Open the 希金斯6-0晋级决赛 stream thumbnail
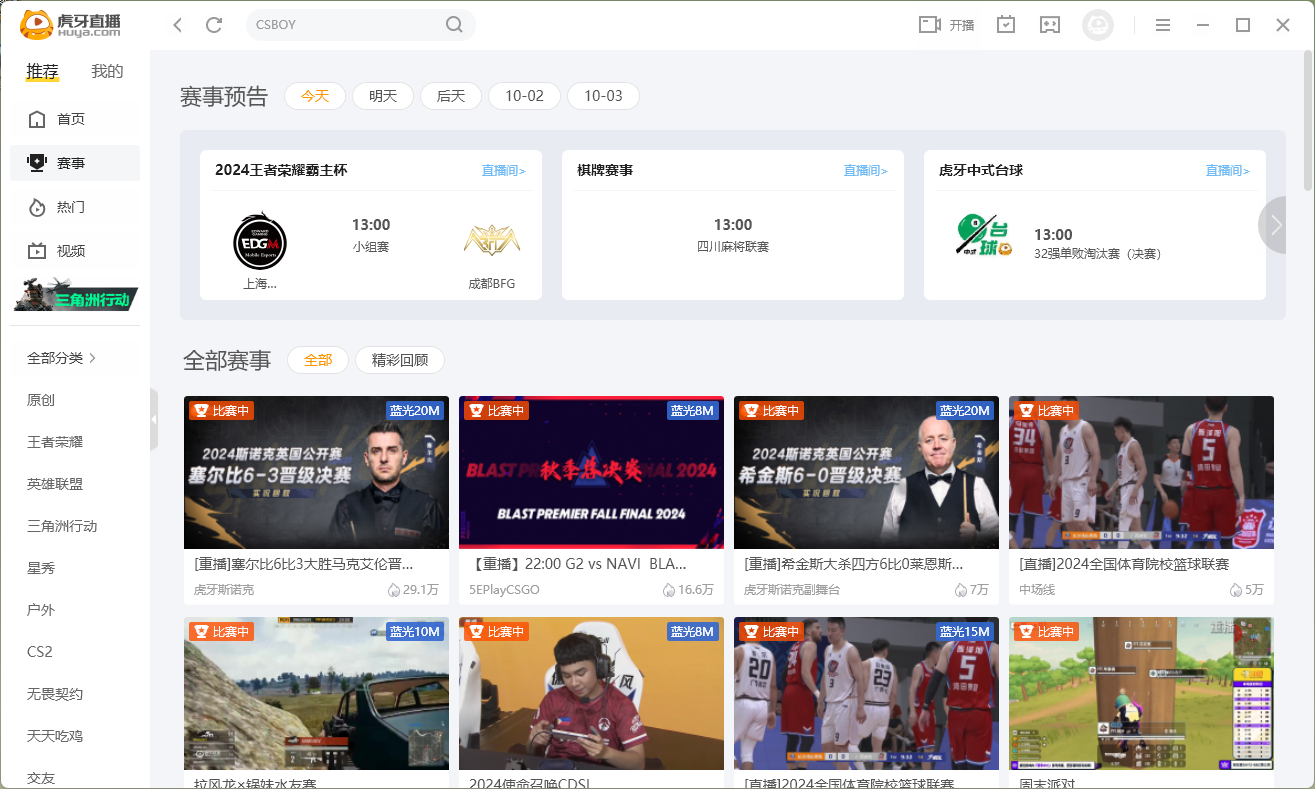The image size is (1315, 789). [866, 472]
